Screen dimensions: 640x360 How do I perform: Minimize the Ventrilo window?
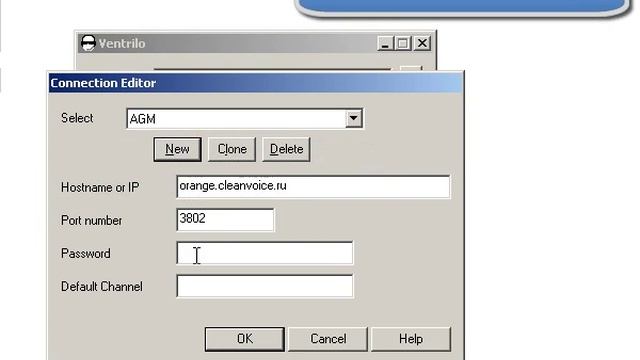point(385,43)
